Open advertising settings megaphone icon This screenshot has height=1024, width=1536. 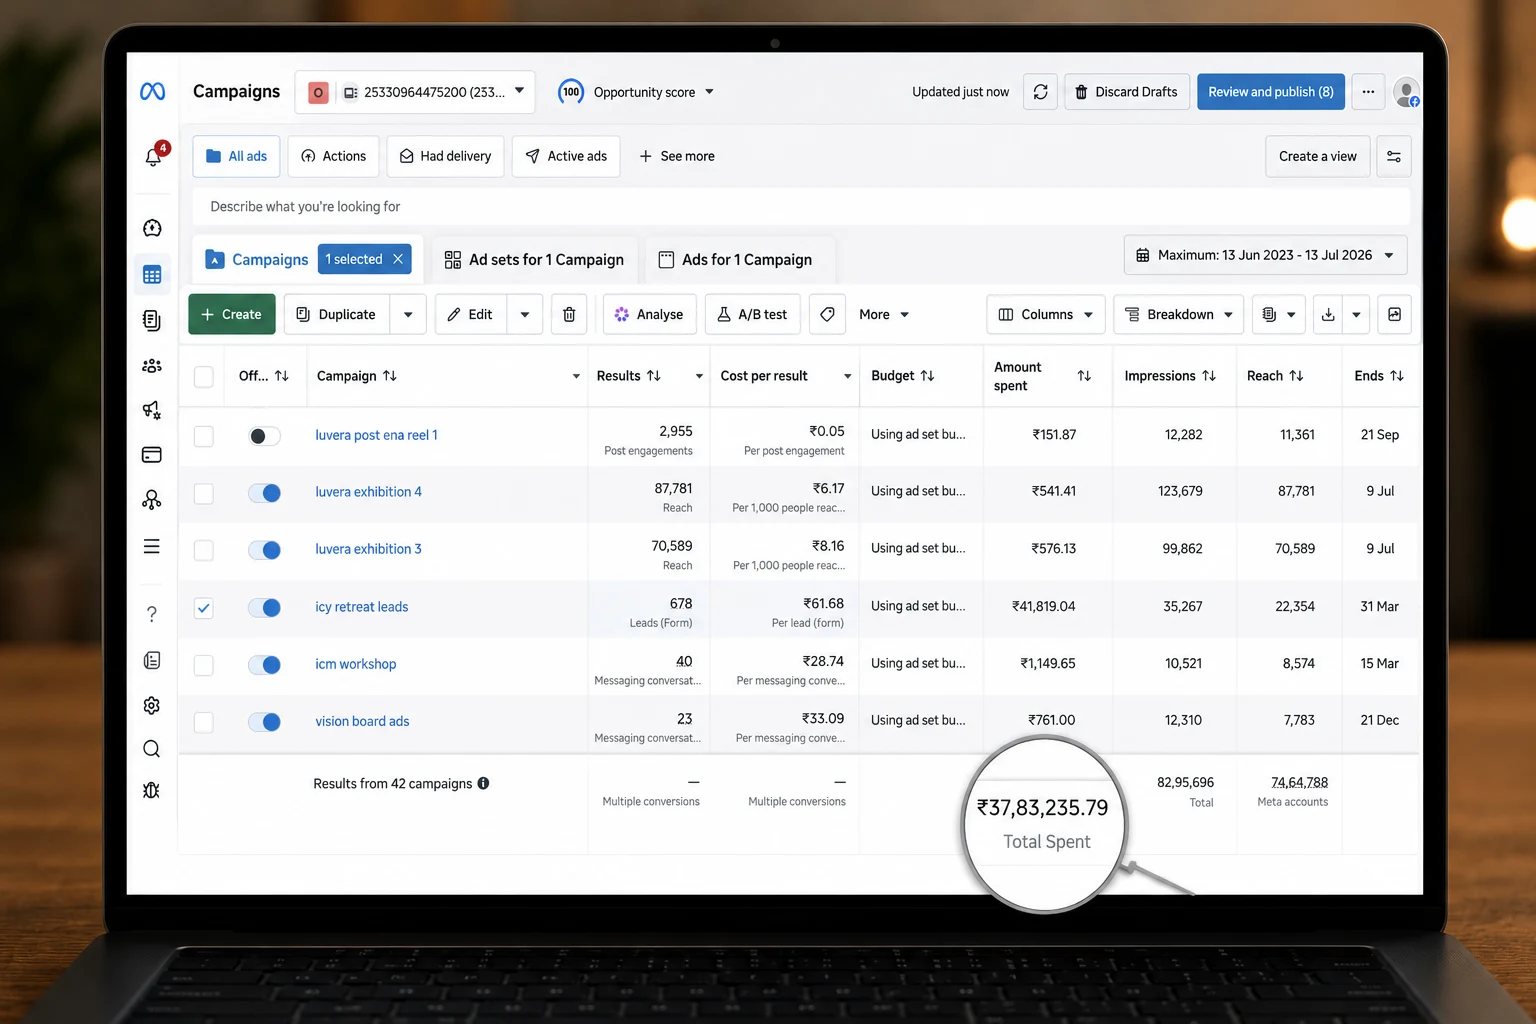tap(152, 410)
